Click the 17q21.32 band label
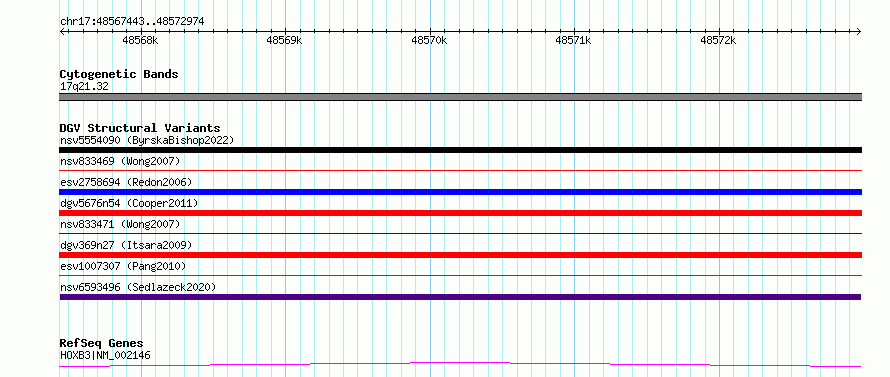This screenshot has height=377, width=890. 84,87
